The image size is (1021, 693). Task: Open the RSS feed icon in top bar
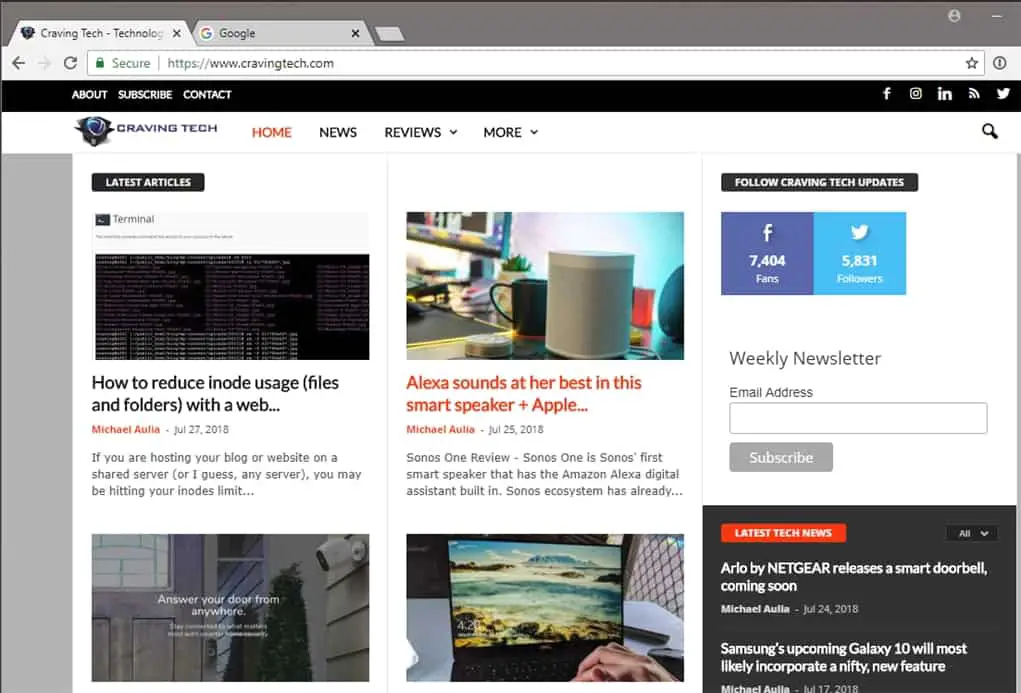pyautogui.click(x=973, y=94)
